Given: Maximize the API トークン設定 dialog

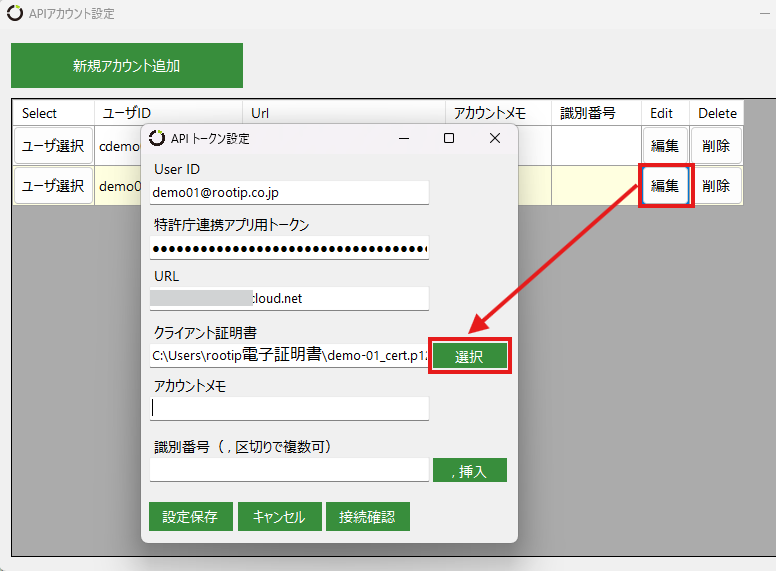Looking at the screenshot, I should click(449, 138).
